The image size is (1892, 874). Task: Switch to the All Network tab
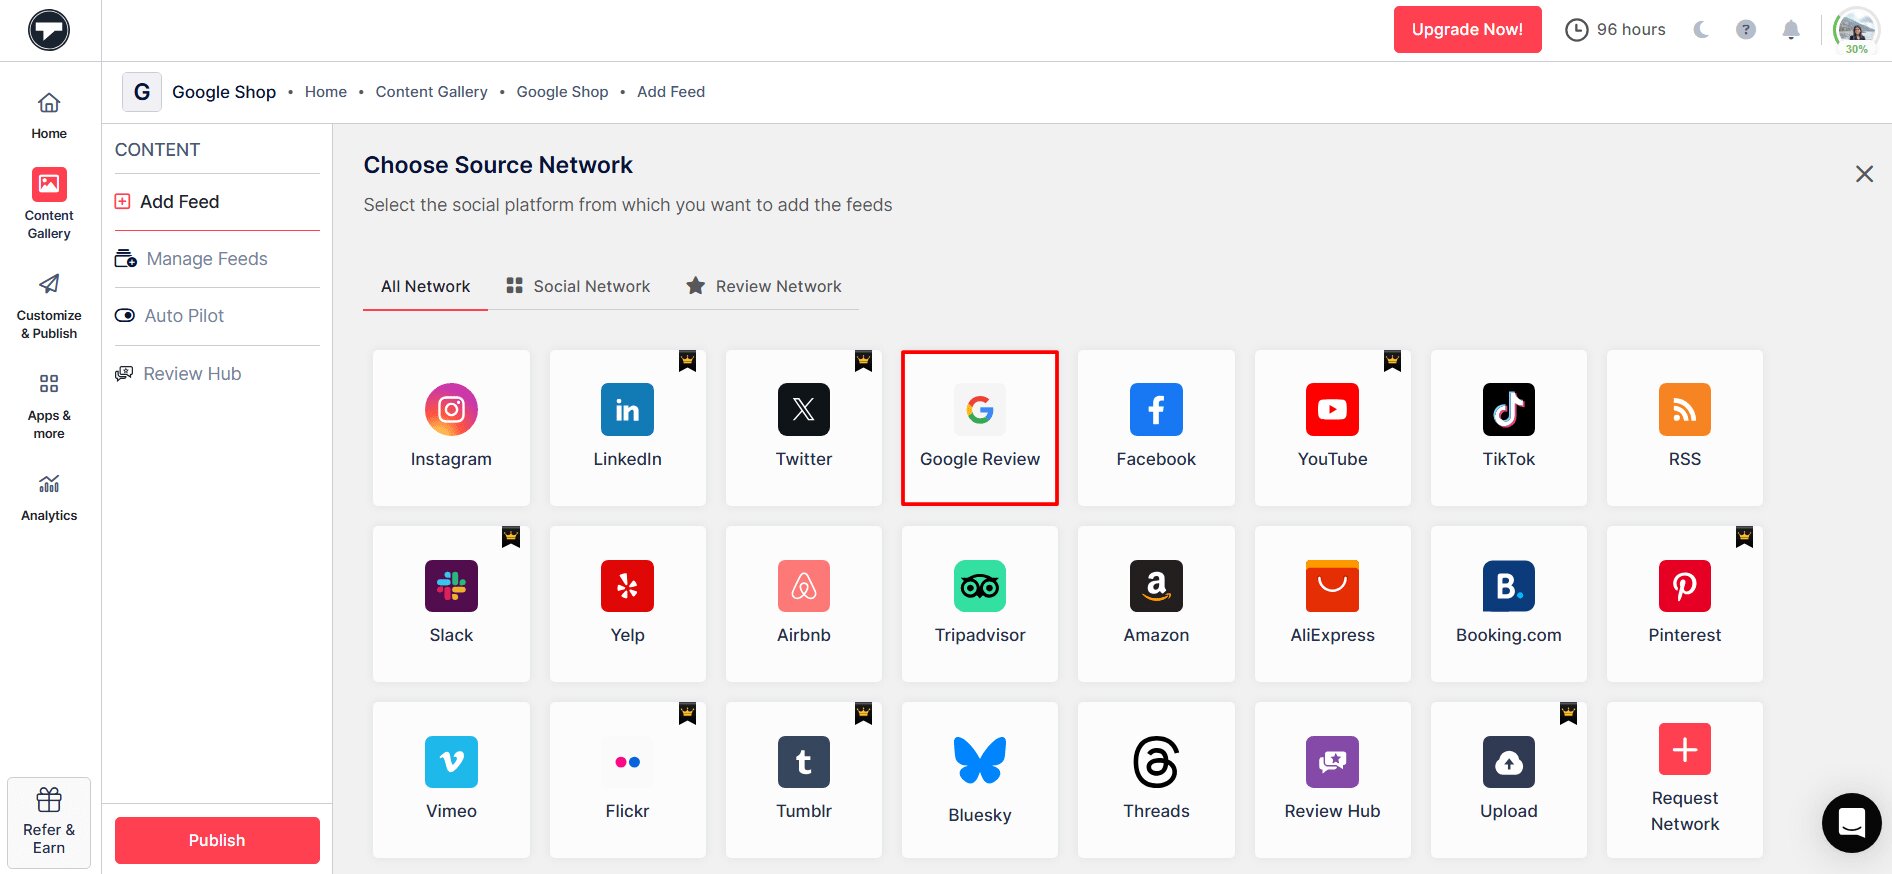click(425, 286)
